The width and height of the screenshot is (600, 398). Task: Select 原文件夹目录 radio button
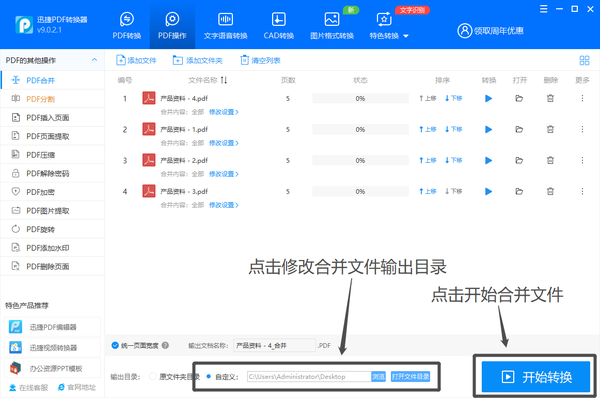point(153,377)
